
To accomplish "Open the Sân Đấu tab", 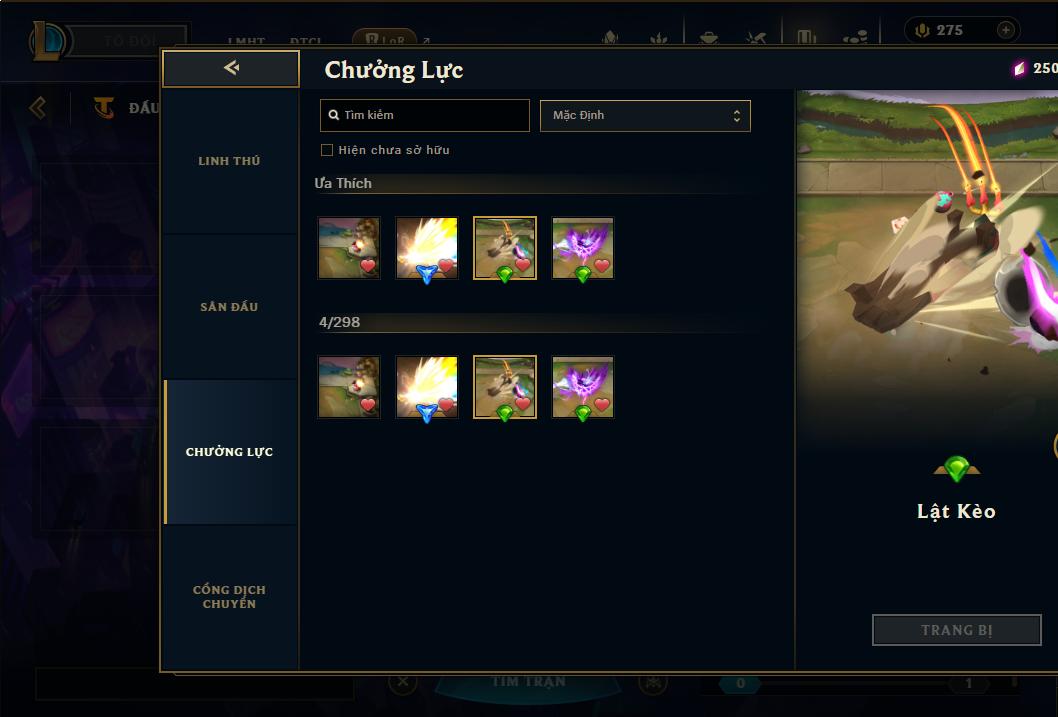I will coord(229,306).
